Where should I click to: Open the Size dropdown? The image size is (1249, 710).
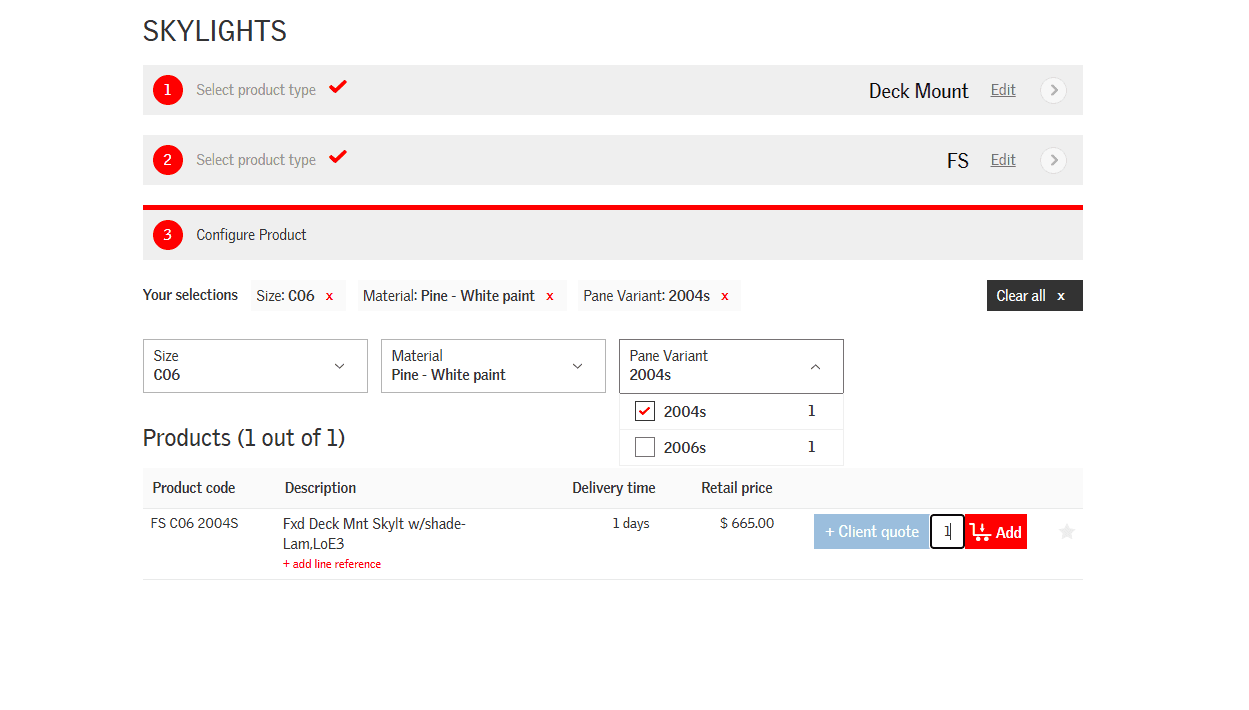coord(255,366)
